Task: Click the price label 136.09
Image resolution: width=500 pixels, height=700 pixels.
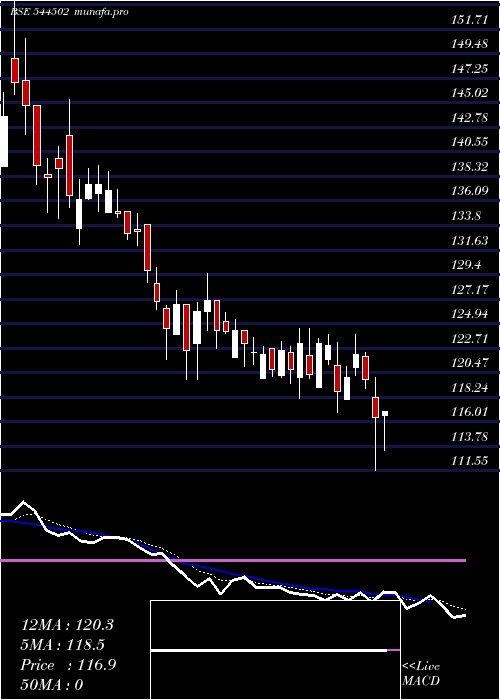Action: click(x=470, y=192)
